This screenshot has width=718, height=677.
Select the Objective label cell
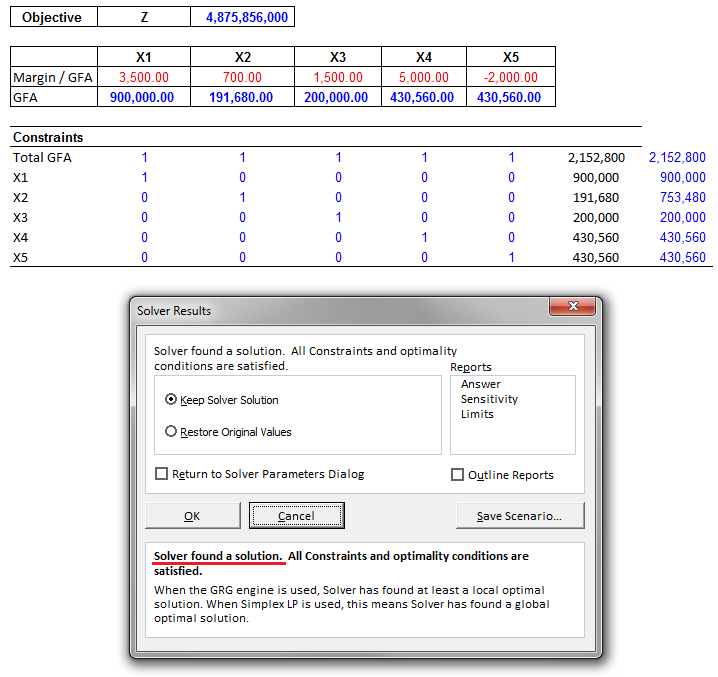tap(52, 17)
